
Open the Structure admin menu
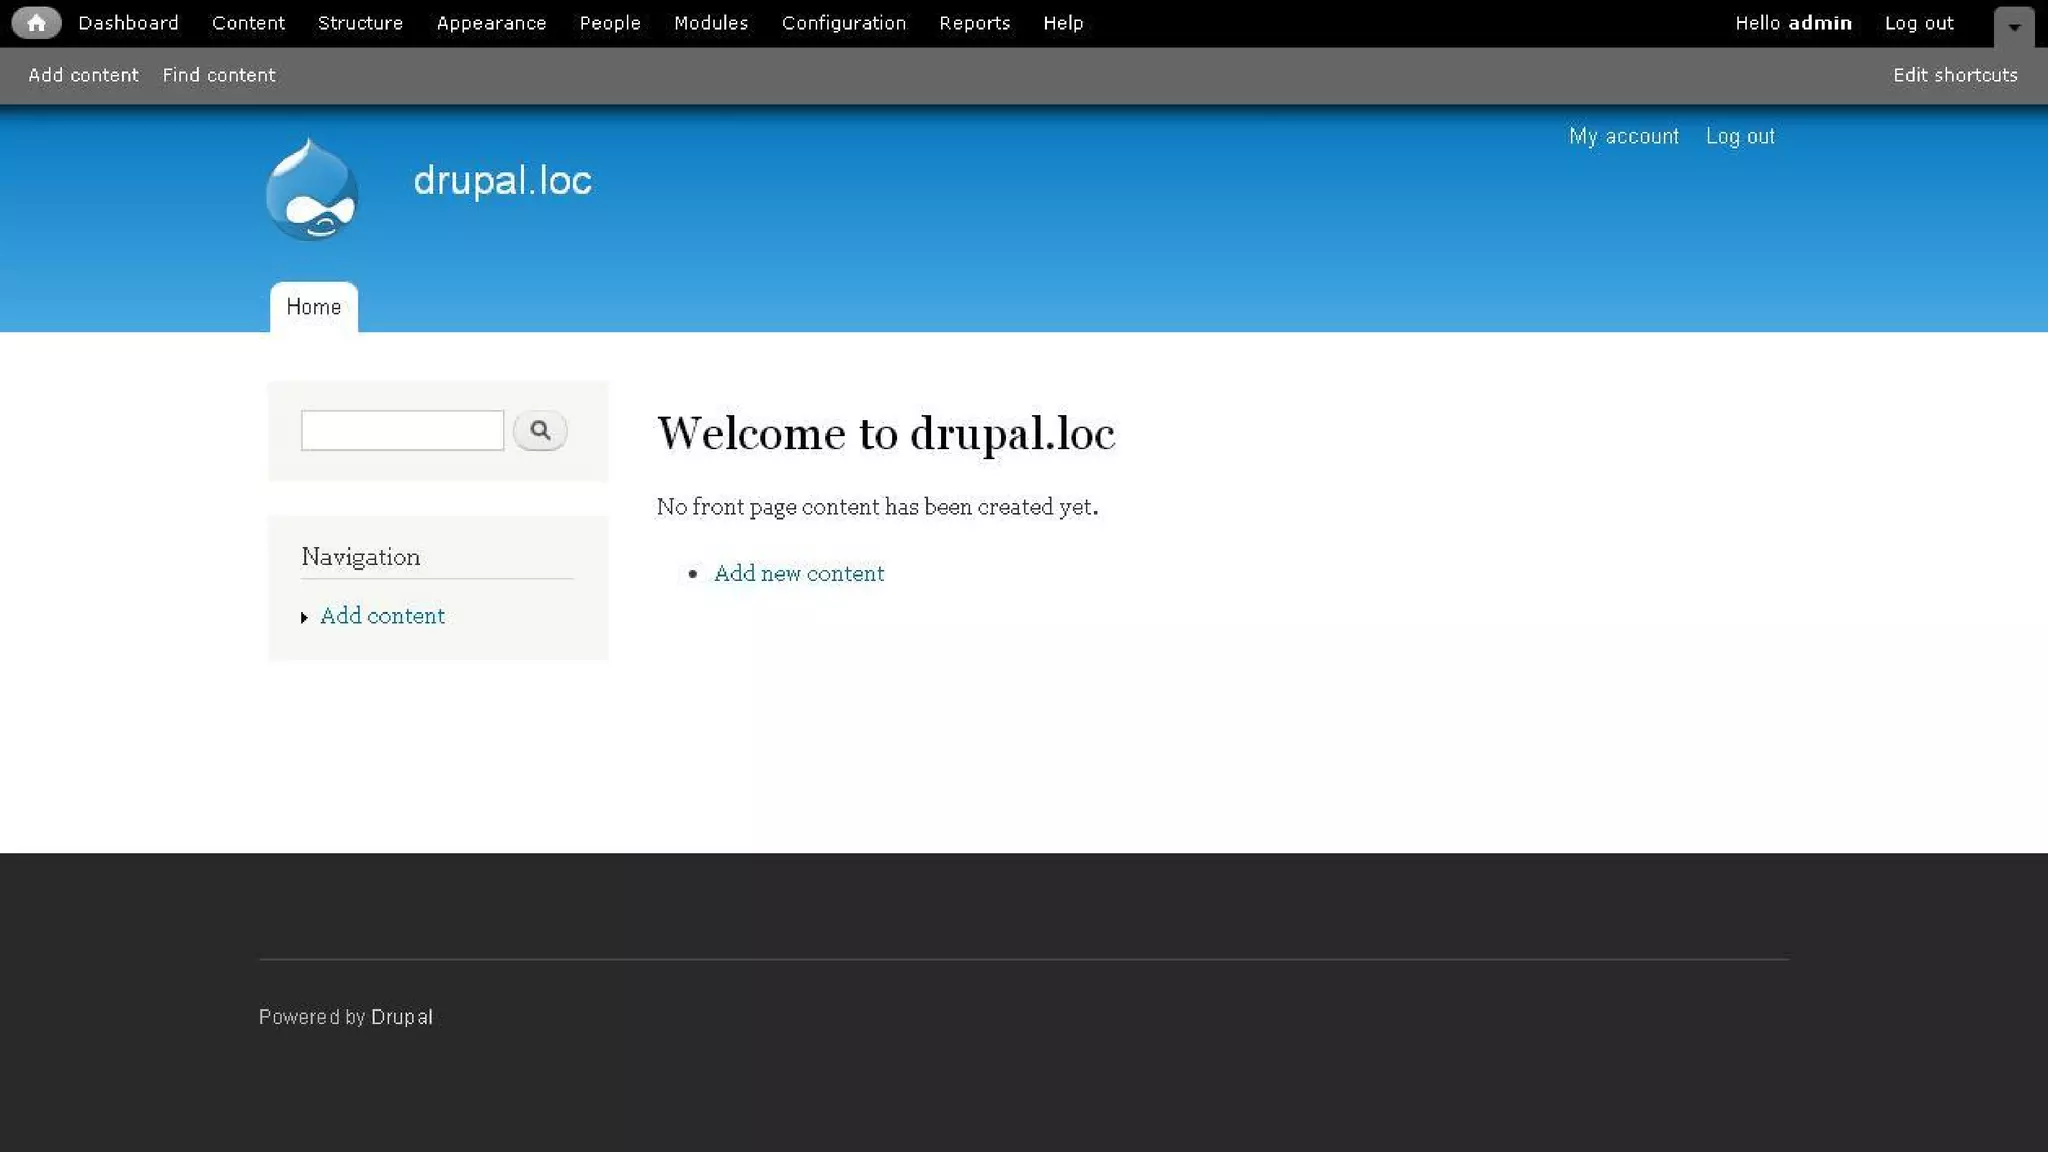click(360, 23)
